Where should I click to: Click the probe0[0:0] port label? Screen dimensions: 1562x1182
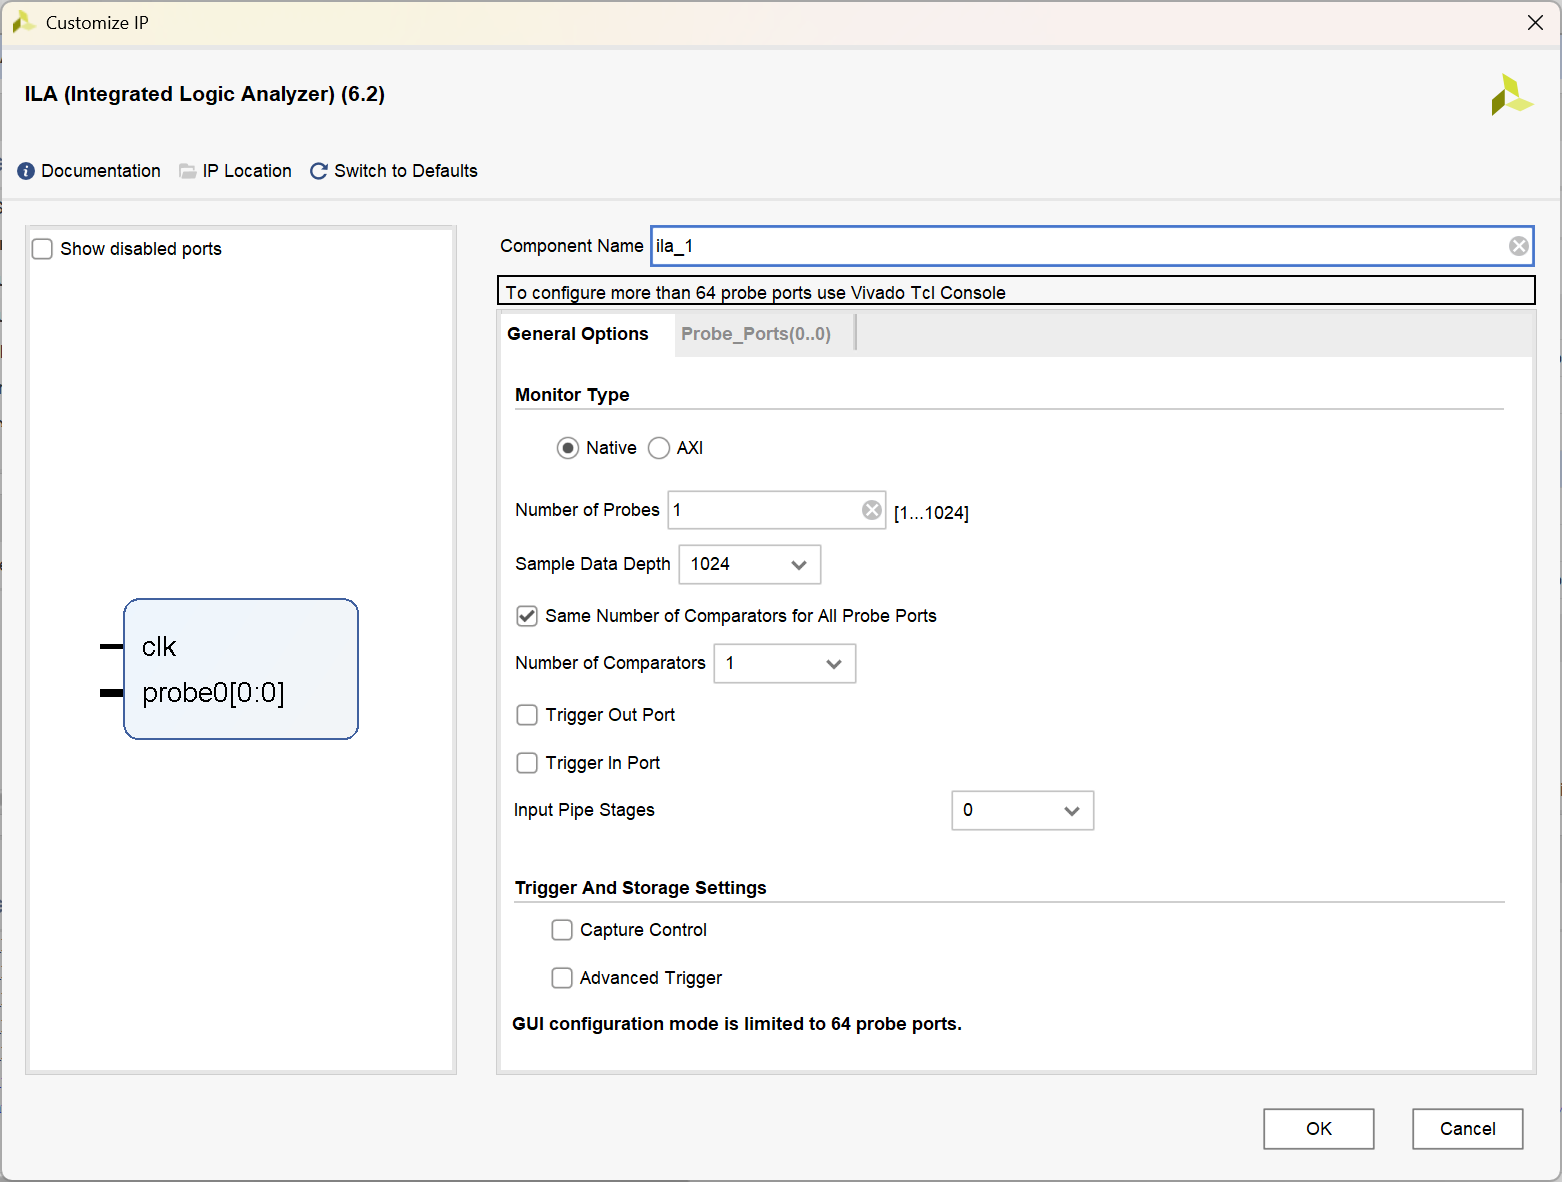coord(213,693)
